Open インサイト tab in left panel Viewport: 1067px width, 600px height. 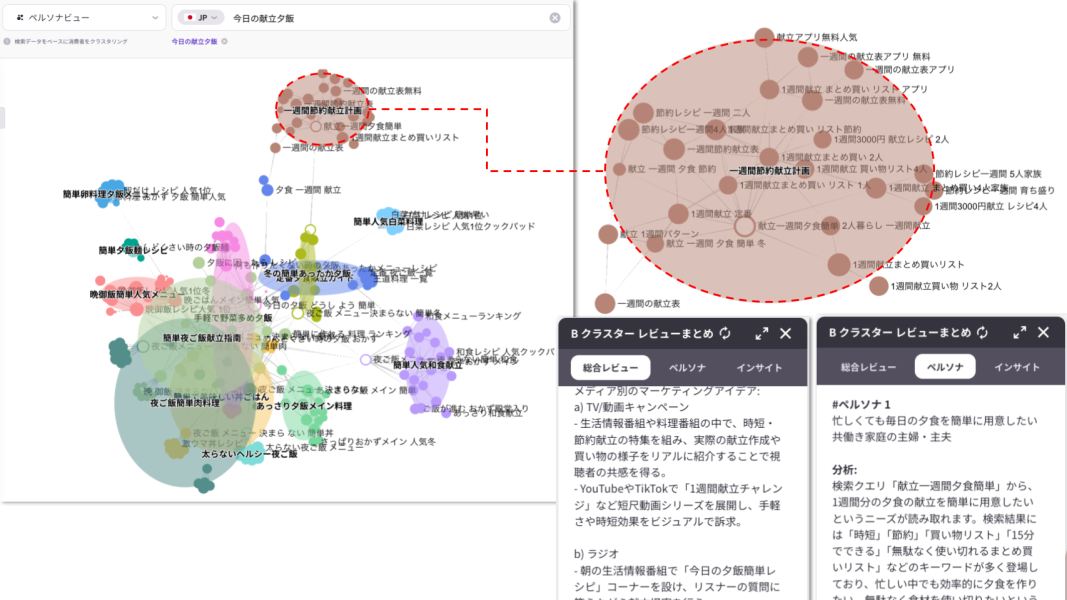(759, 367)
